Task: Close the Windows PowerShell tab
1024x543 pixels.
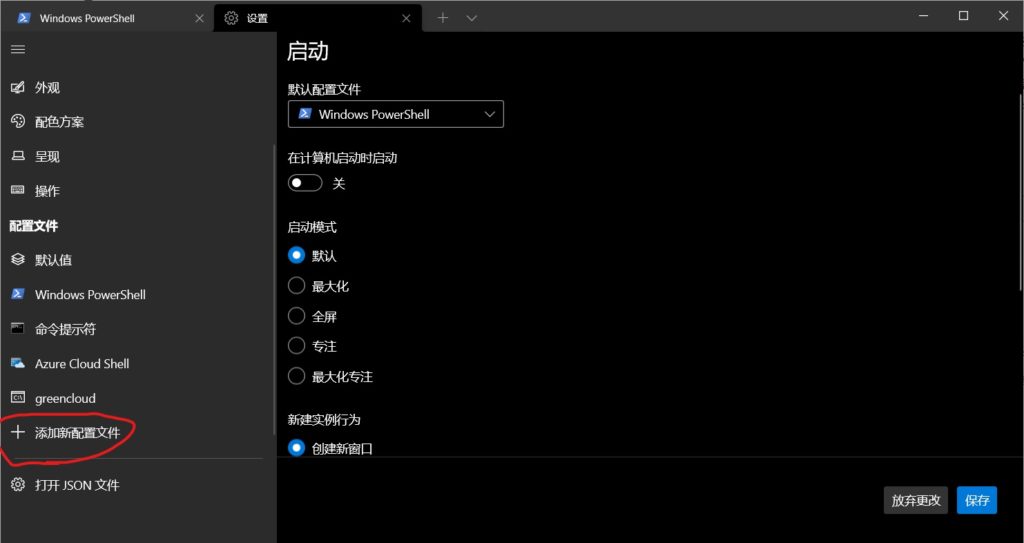Action: (x=199, y=18)
